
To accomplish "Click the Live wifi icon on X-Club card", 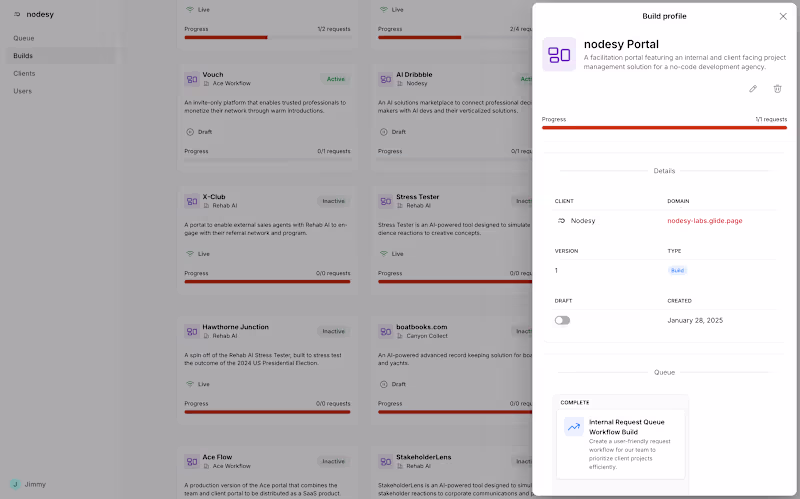I will pos(190,254).
